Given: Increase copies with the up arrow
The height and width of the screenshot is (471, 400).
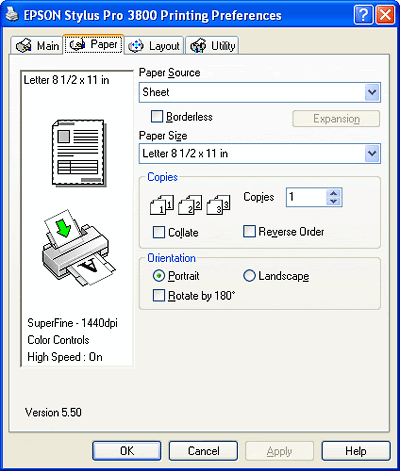Looking at the screenshot, I should [x=333, y=193].
